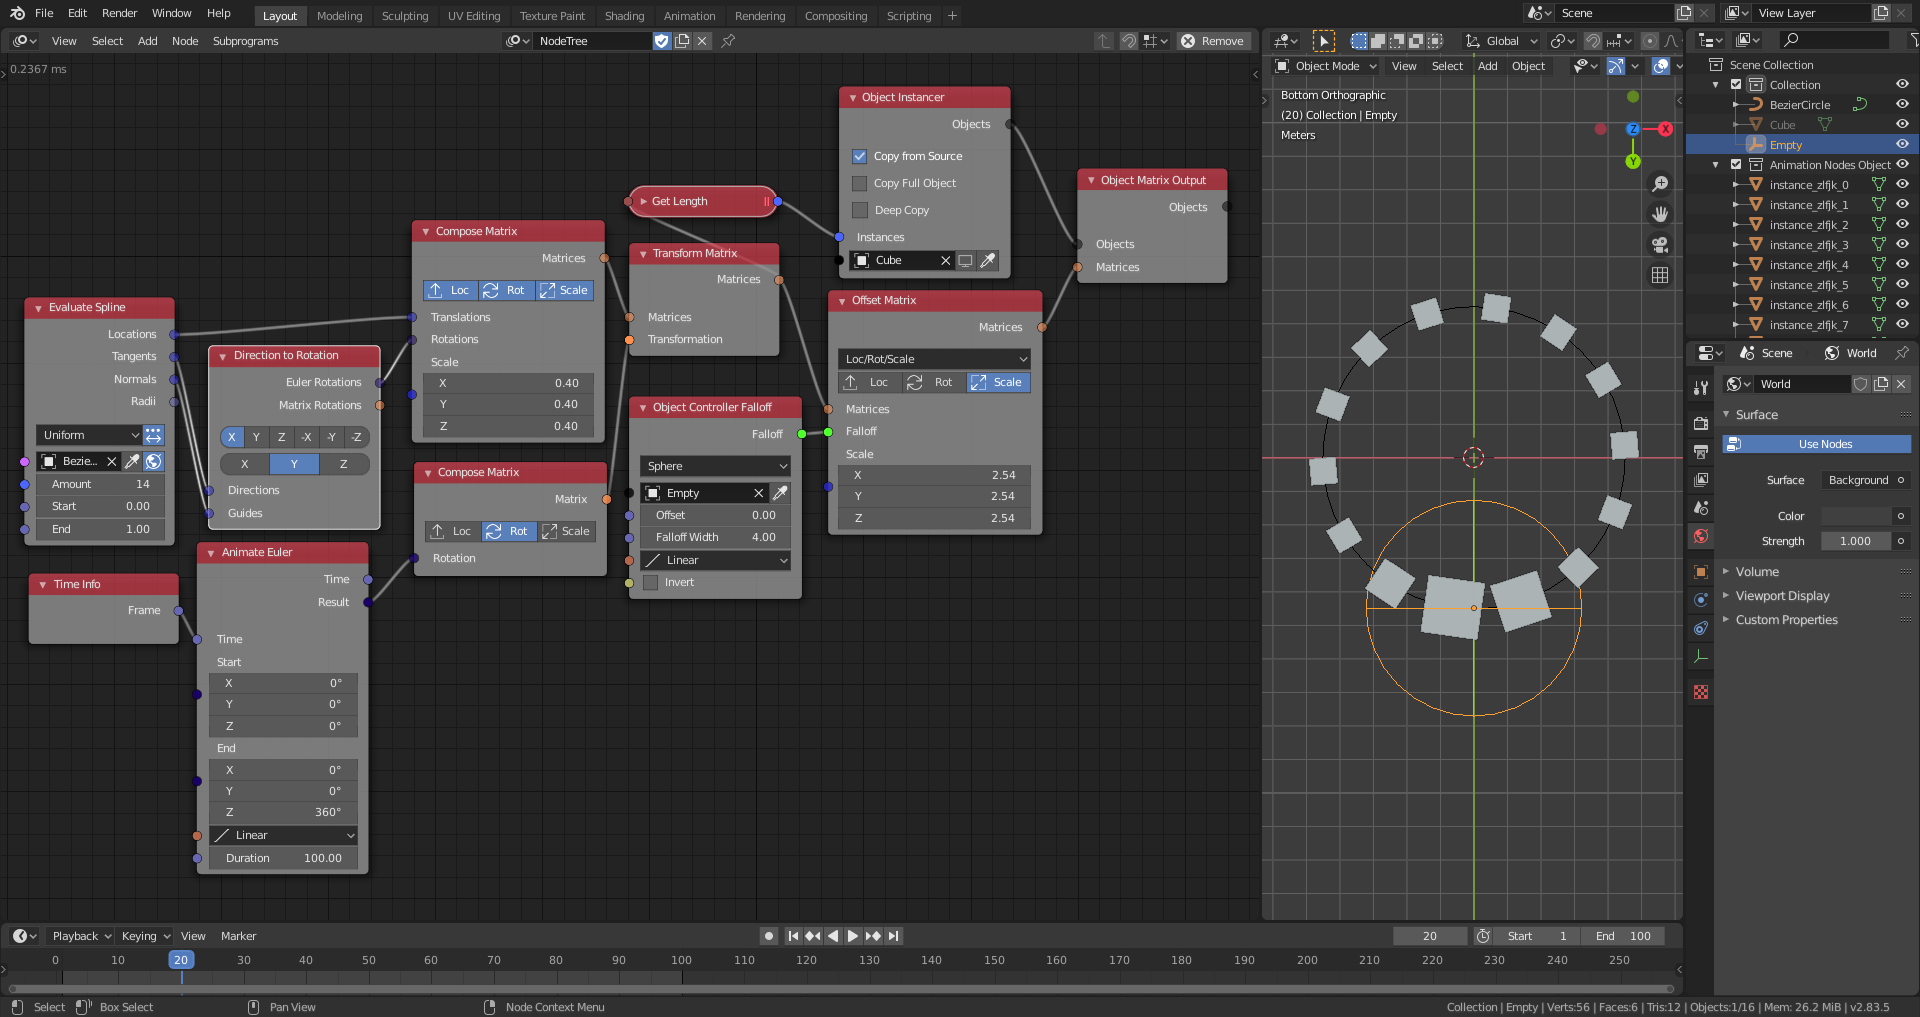Toggle the camera view icon in viewport

coord(1660,245)
